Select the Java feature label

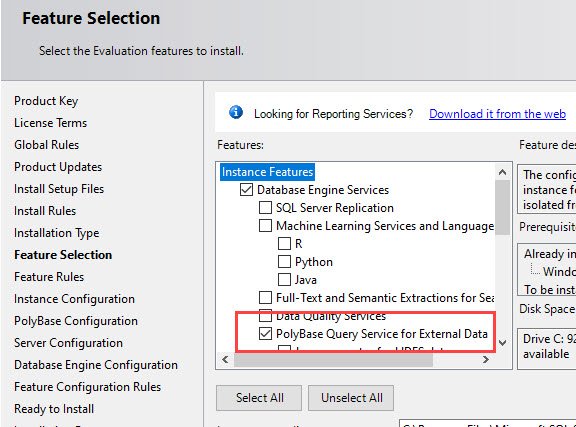306,280
